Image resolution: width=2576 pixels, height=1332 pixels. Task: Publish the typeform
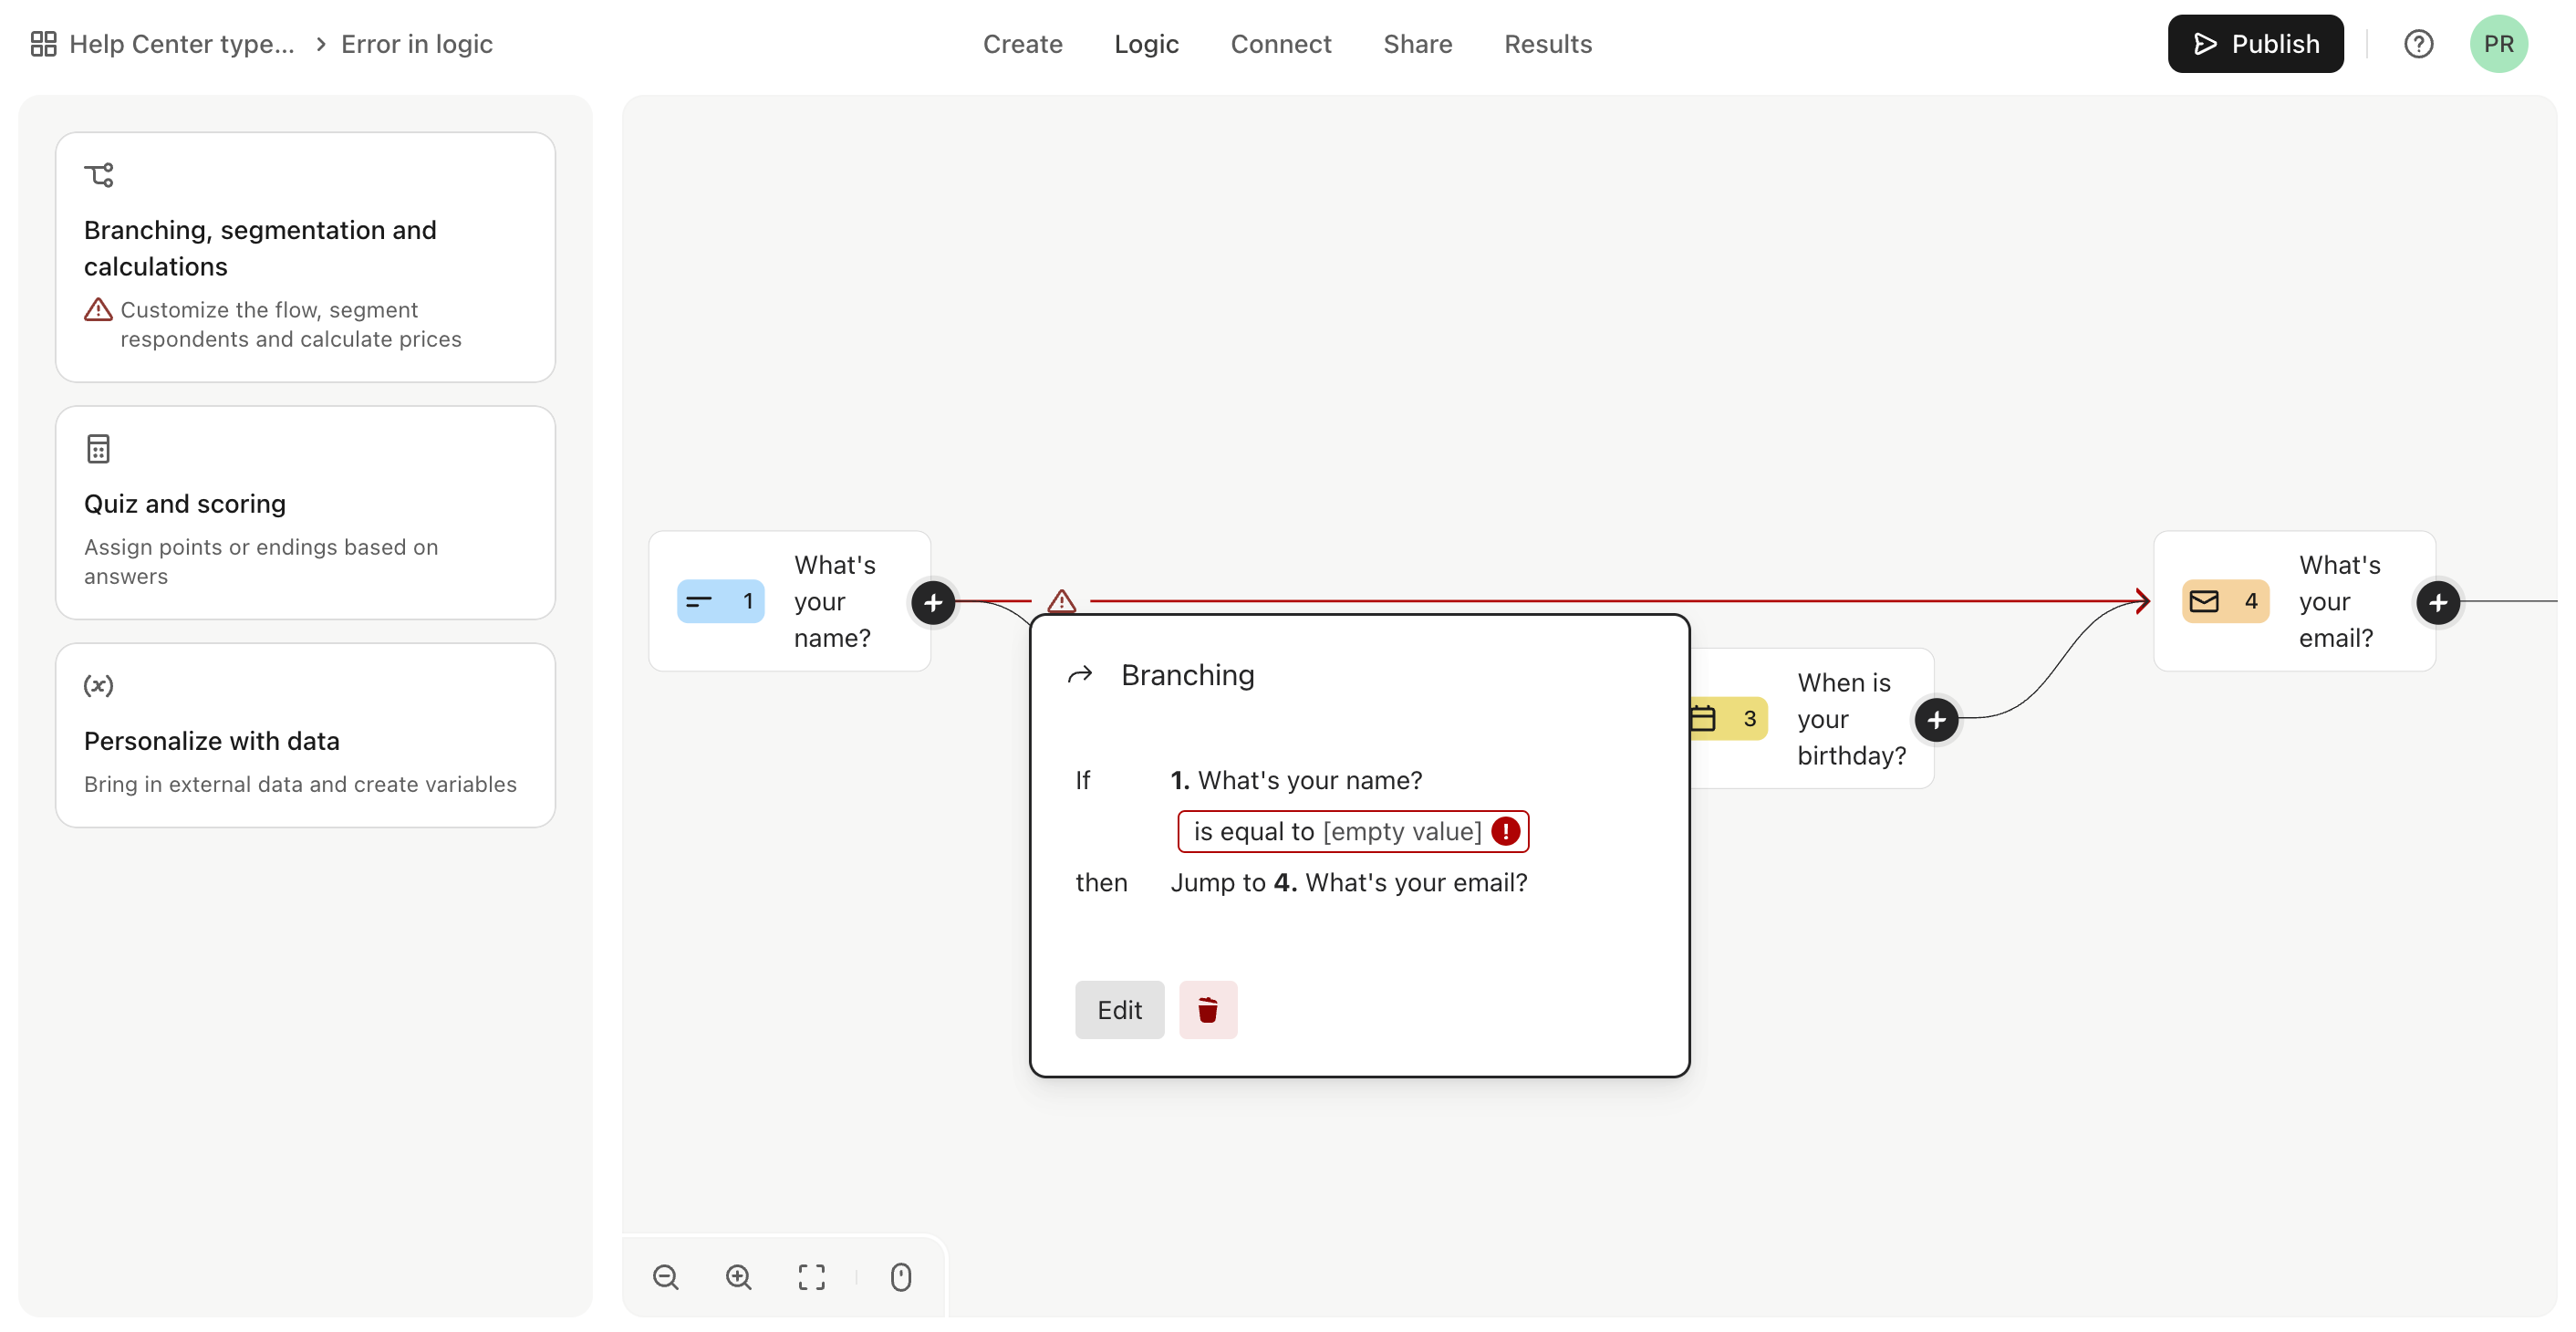[2254, 44]
